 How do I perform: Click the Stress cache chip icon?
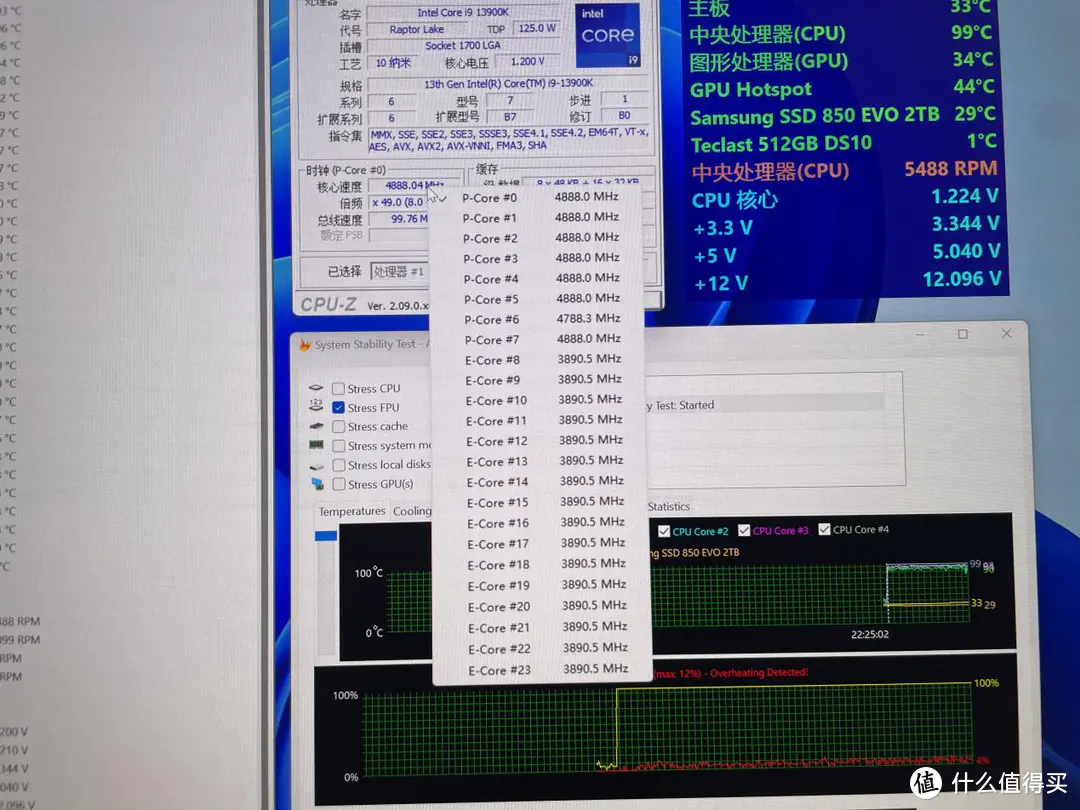pos(316,426)
